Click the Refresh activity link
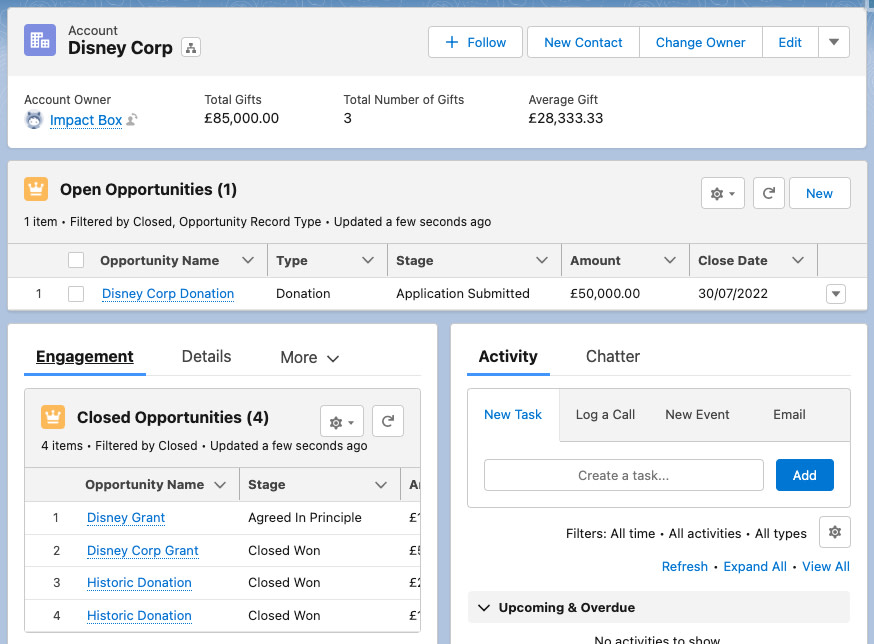The height and width of the screenshot is (644, 874). coord(684,566)
